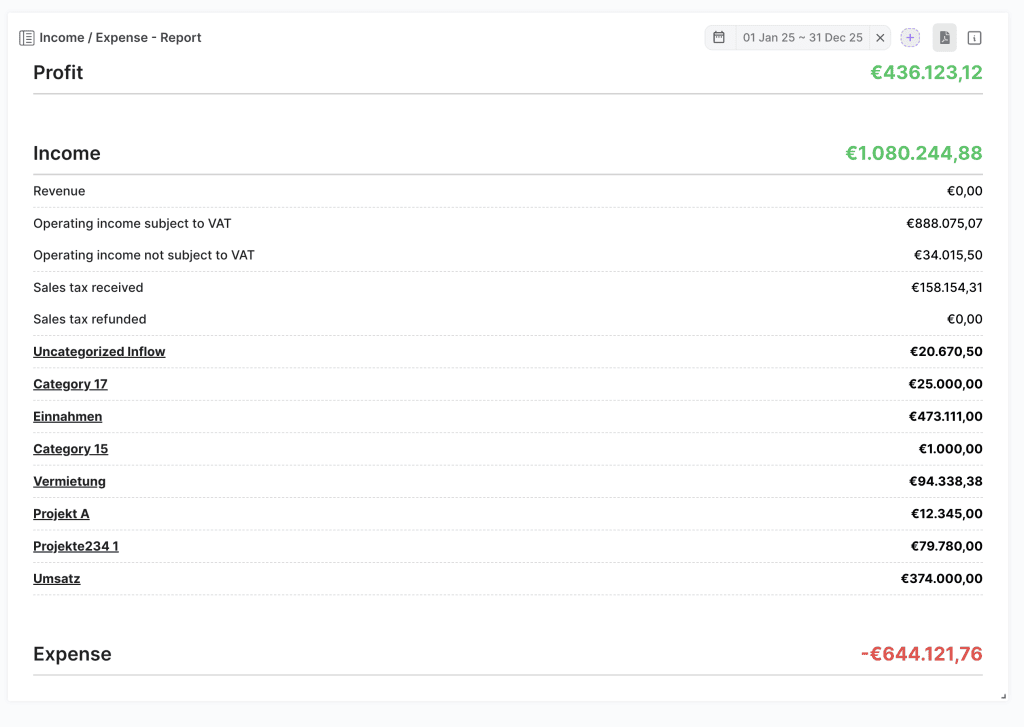This screenshot has height=727, width=1024.
Task: Open the 01 Jan 25 ~ 31 Dec 25 date range
Action: (x=802, y=38)
